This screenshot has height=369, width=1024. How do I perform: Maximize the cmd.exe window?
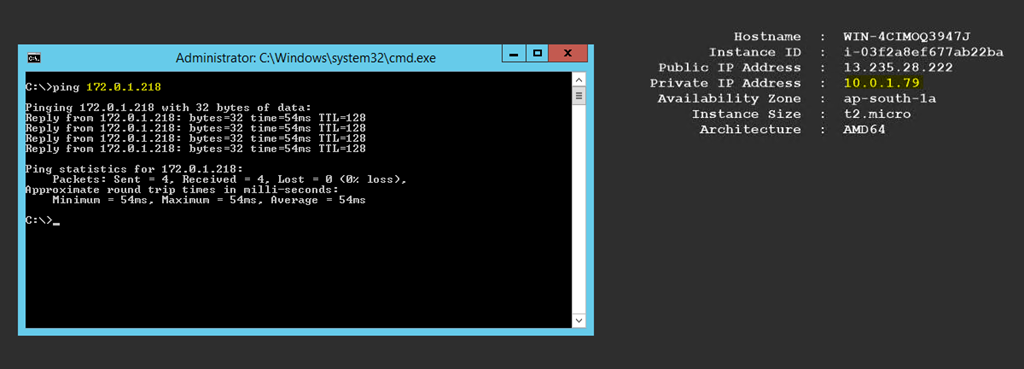(537, 54)
